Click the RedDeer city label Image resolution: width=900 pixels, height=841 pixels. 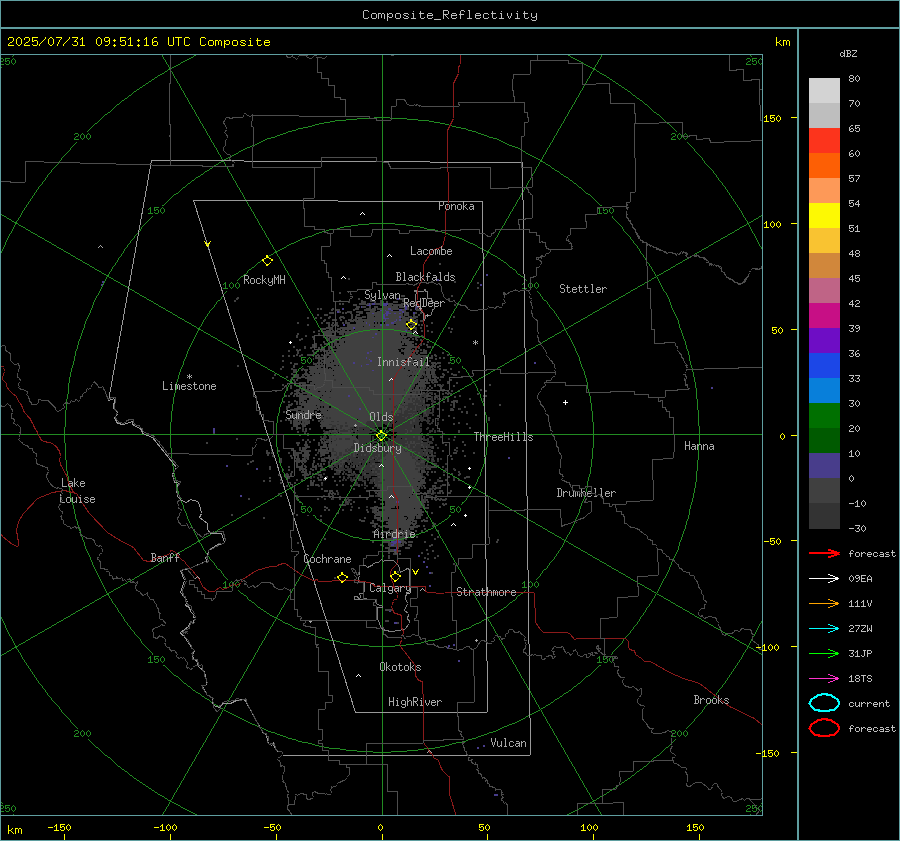click(x=424, y=303)
